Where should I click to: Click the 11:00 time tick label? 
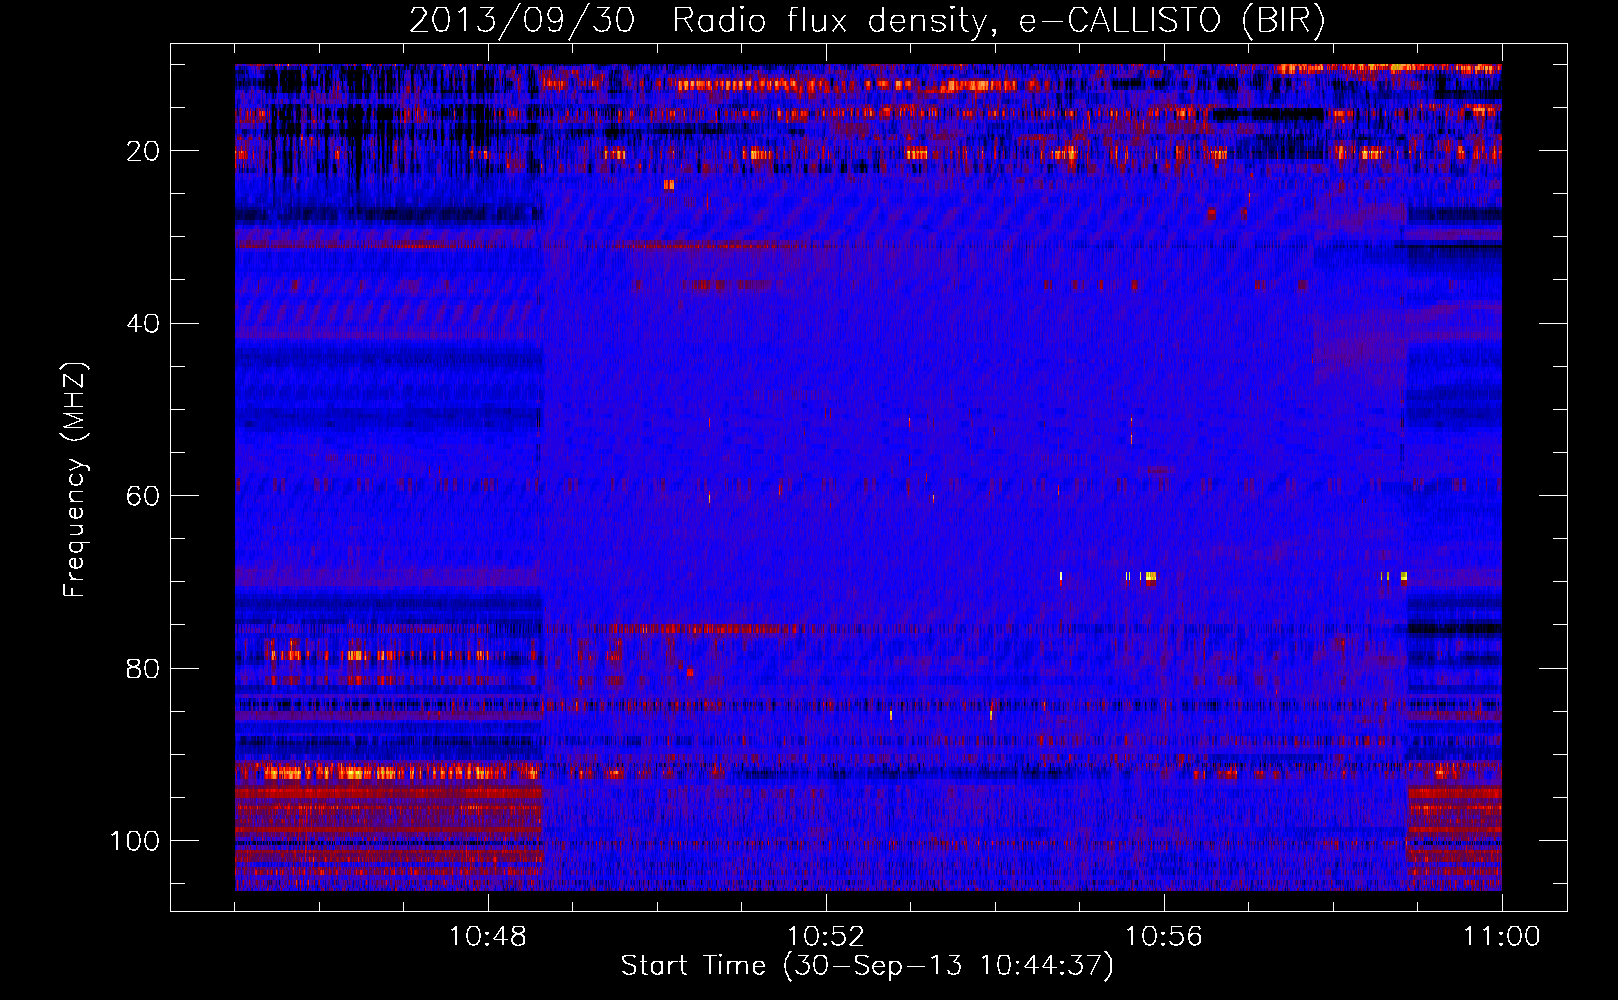pos(1502,937)
